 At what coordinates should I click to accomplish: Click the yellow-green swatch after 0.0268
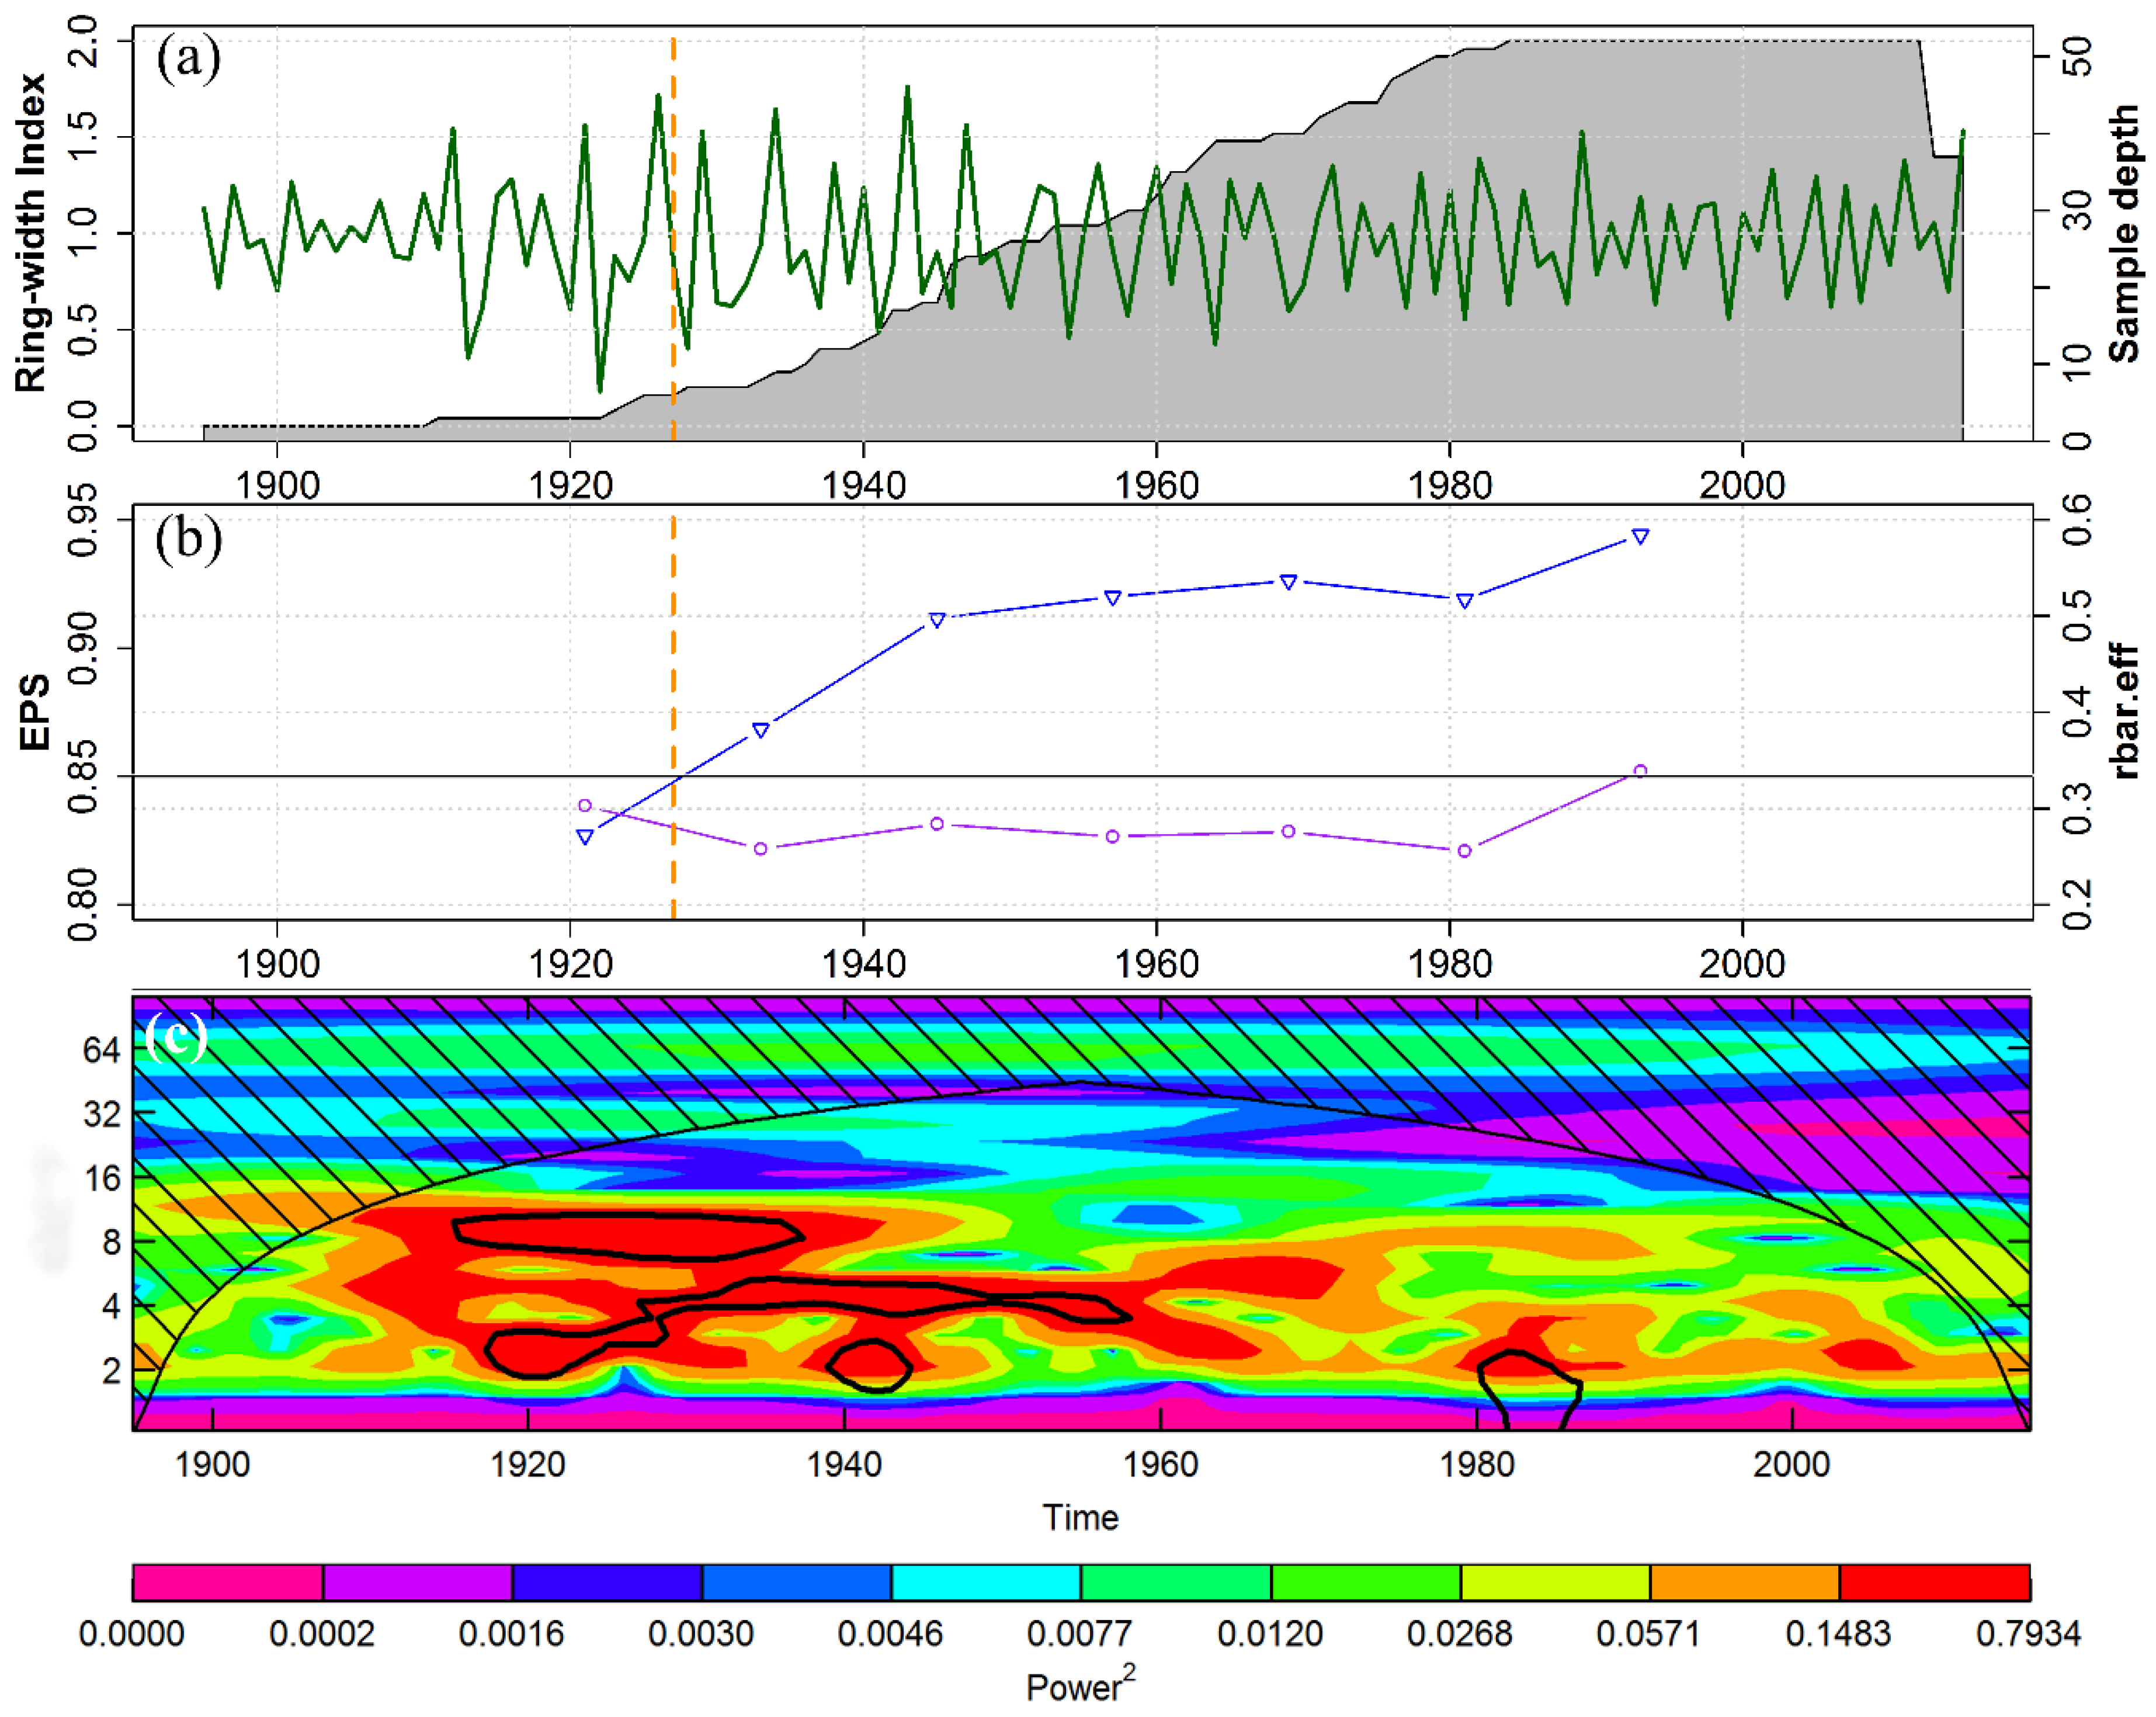tap(1555, 1583)
